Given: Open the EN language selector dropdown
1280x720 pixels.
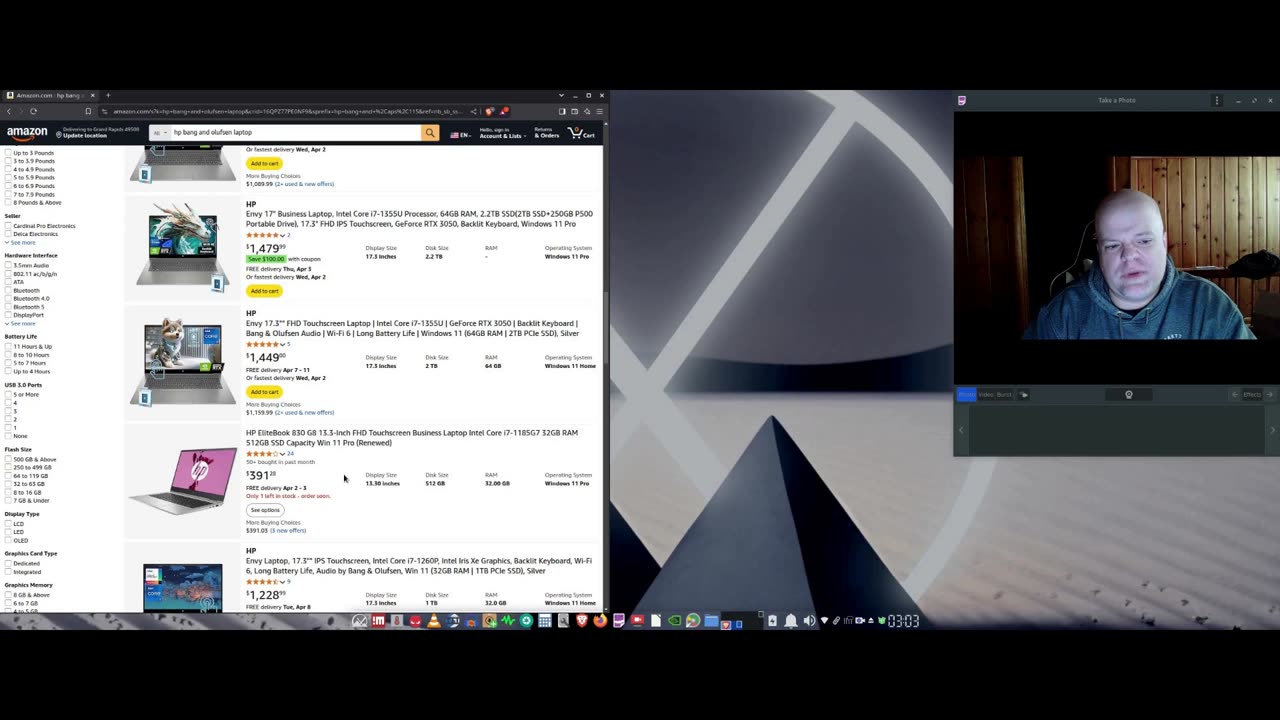Looking at the screenshot, I should coord(461,134).
